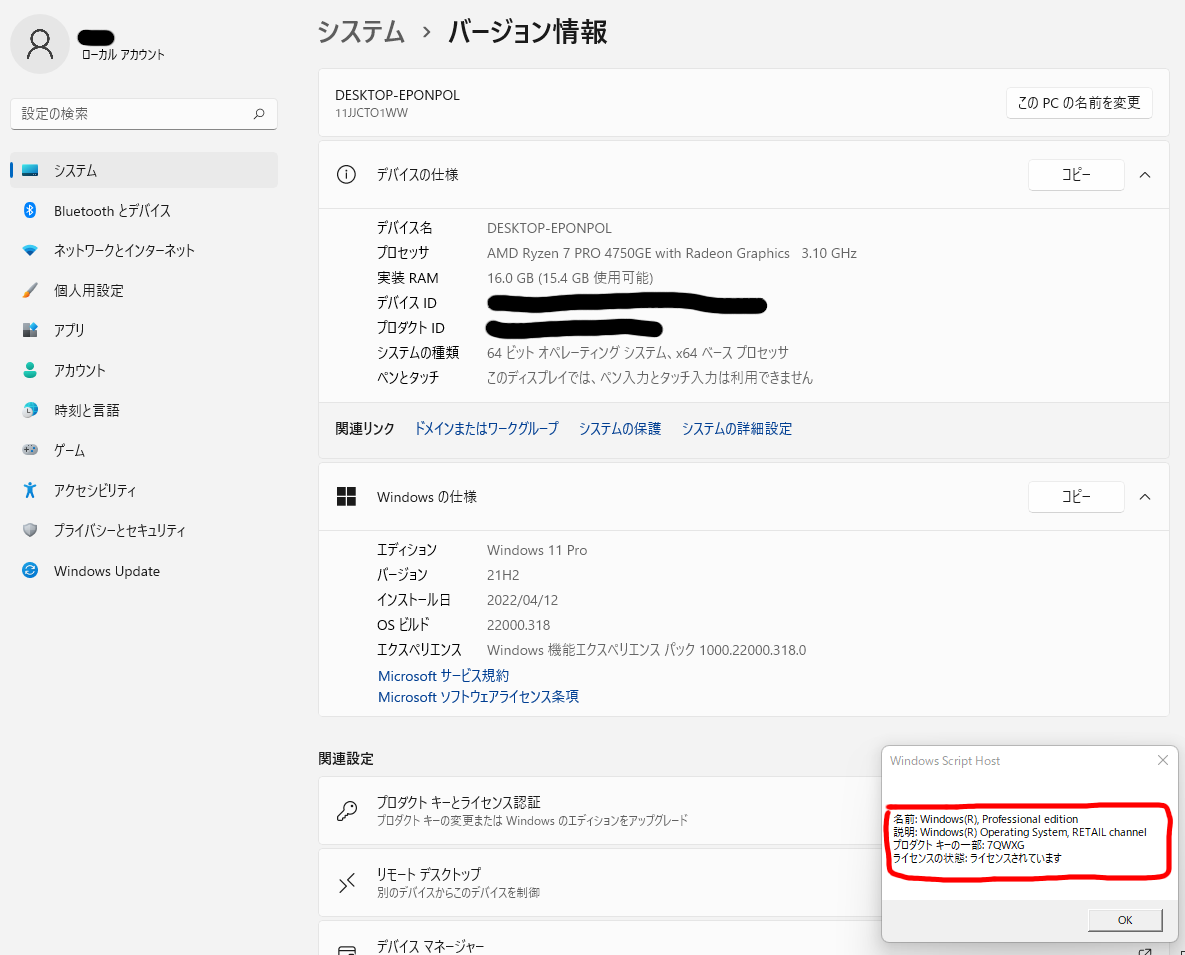Click the プロダクト キーの一部 7QWXG line
The image size is (1185, 955).
pyautogui.click(x=958, y=845)
